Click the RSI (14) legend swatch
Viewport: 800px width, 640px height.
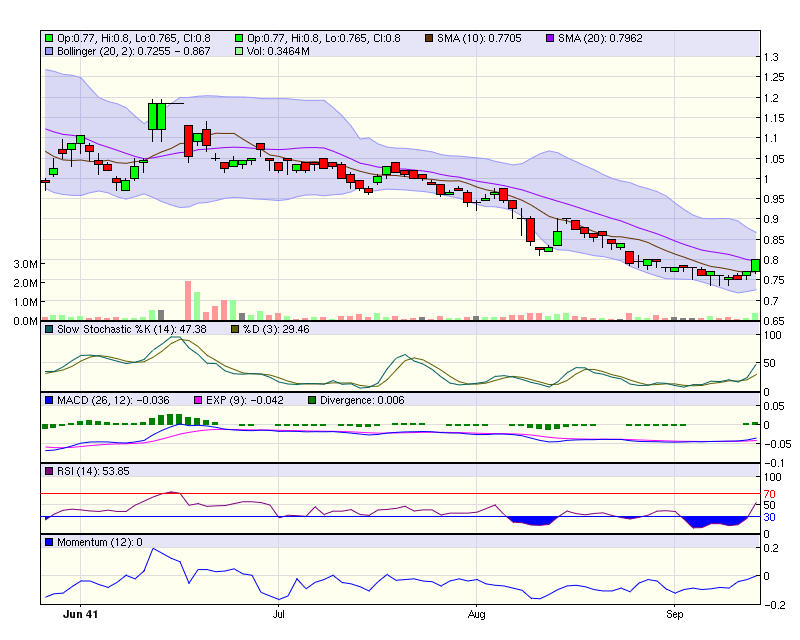49,471
